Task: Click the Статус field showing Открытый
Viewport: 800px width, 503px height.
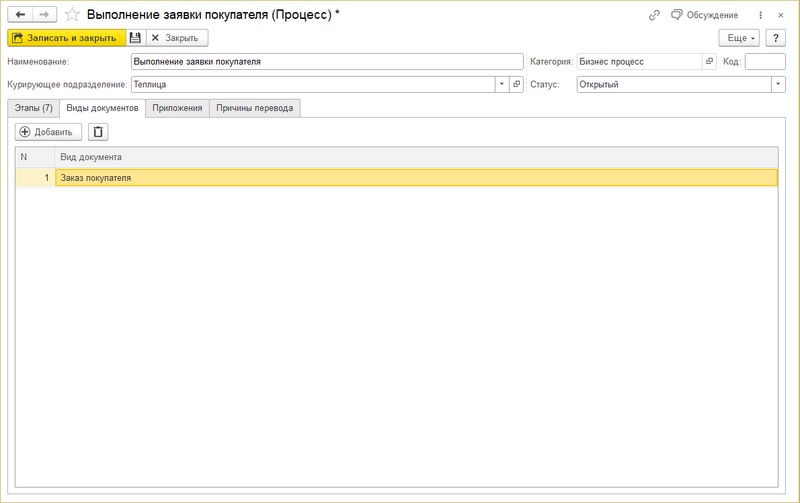Action: coord(674,84)
